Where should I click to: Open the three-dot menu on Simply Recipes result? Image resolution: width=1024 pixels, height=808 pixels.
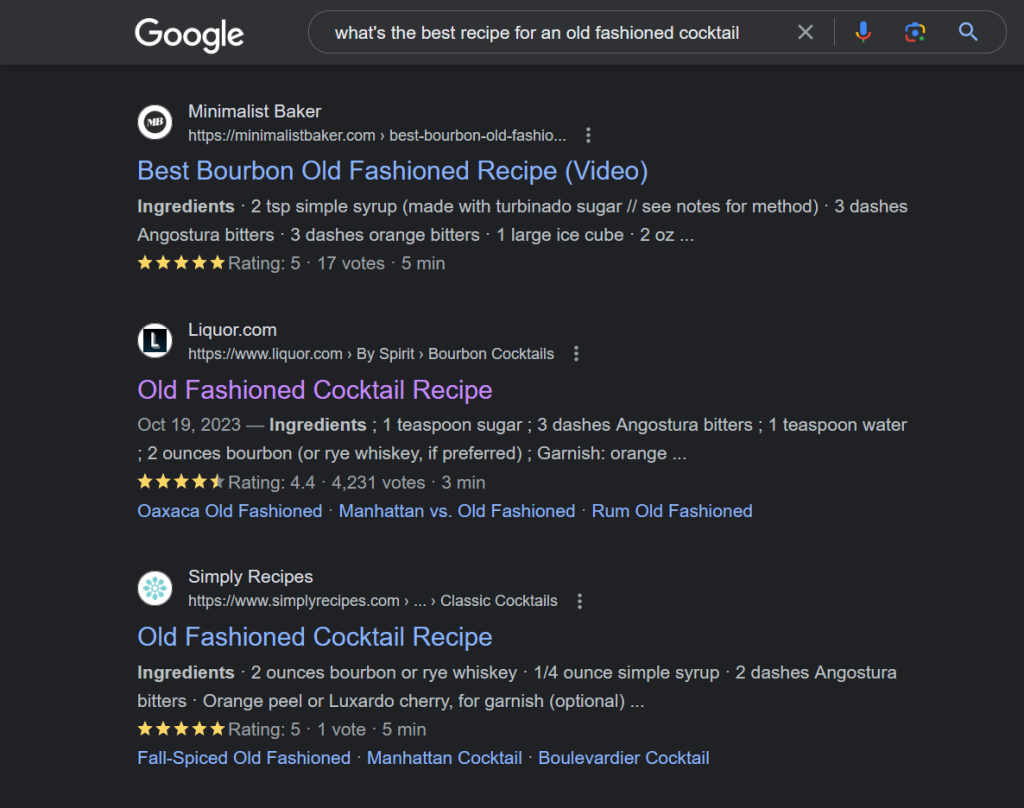coord(580,600)
